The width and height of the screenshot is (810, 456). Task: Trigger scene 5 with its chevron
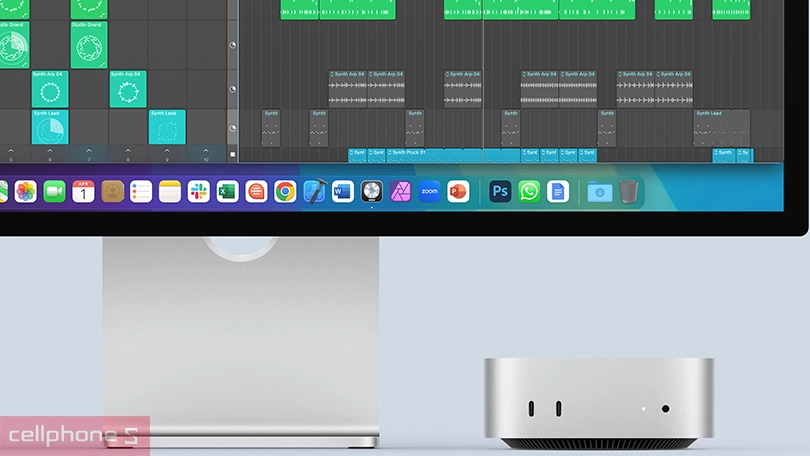[x=11, y=151]
